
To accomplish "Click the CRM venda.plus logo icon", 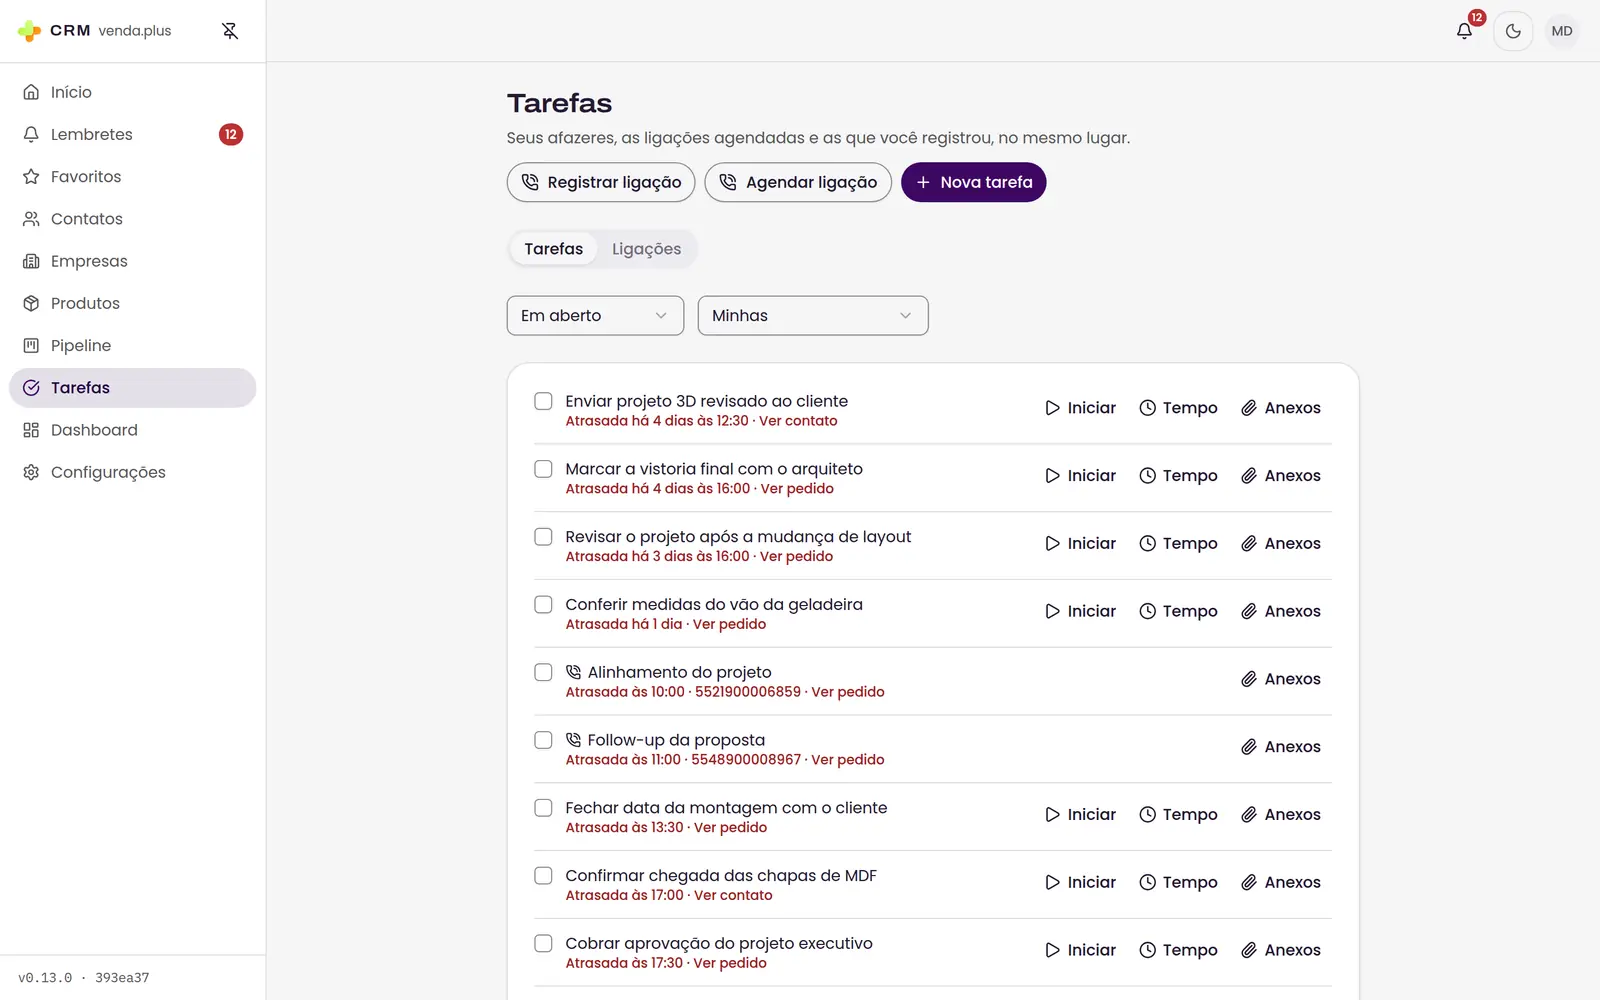I will pos(30,31).
